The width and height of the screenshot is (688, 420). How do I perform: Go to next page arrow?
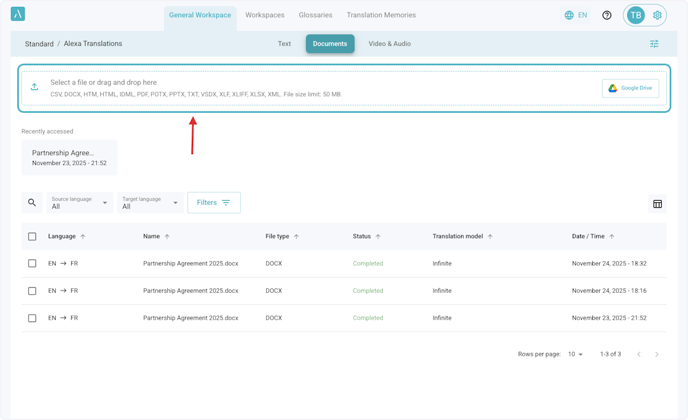click(657, 354)
